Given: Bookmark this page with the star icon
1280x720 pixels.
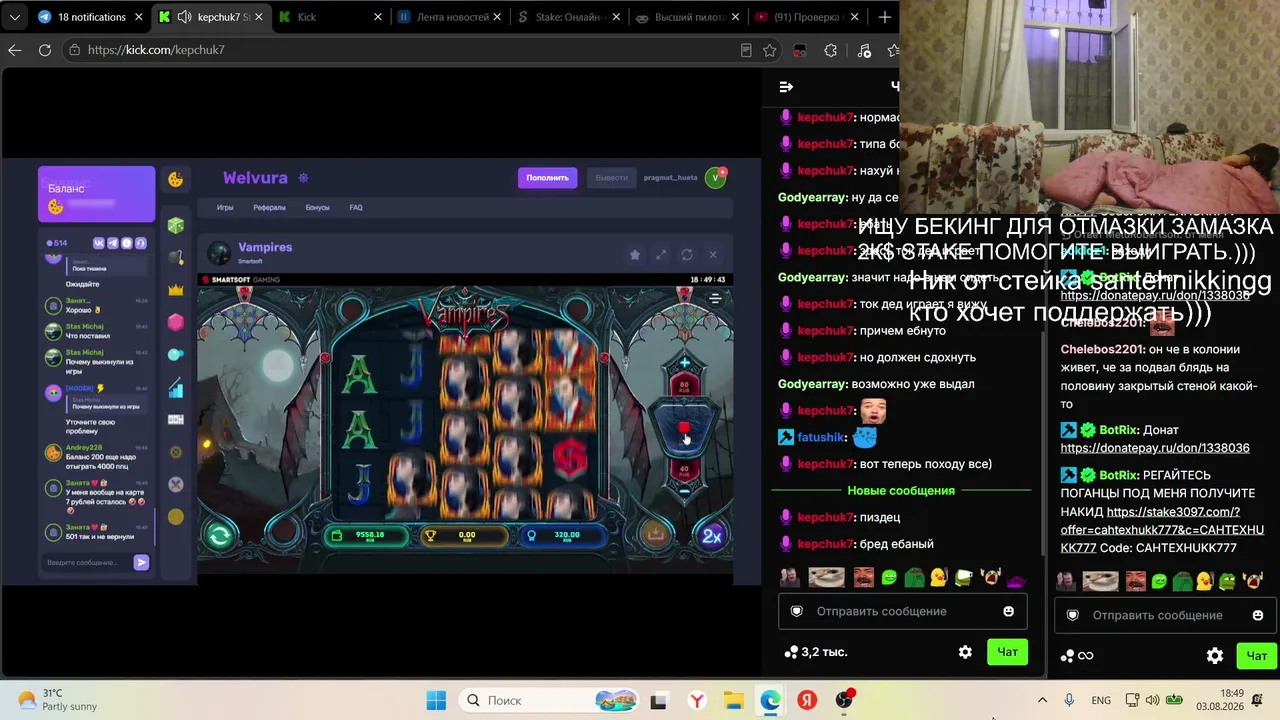Looking at the screenshot, I should (x=769, y=50).
